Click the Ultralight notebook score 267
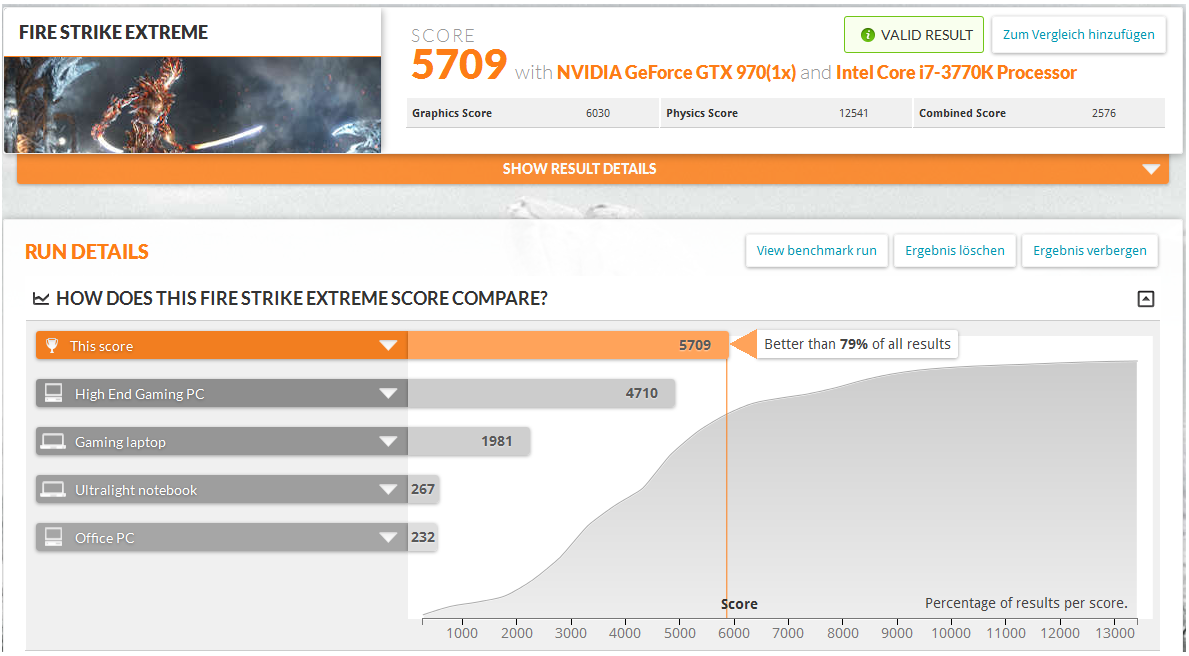The image size is (1189, 656). [423, 489]
